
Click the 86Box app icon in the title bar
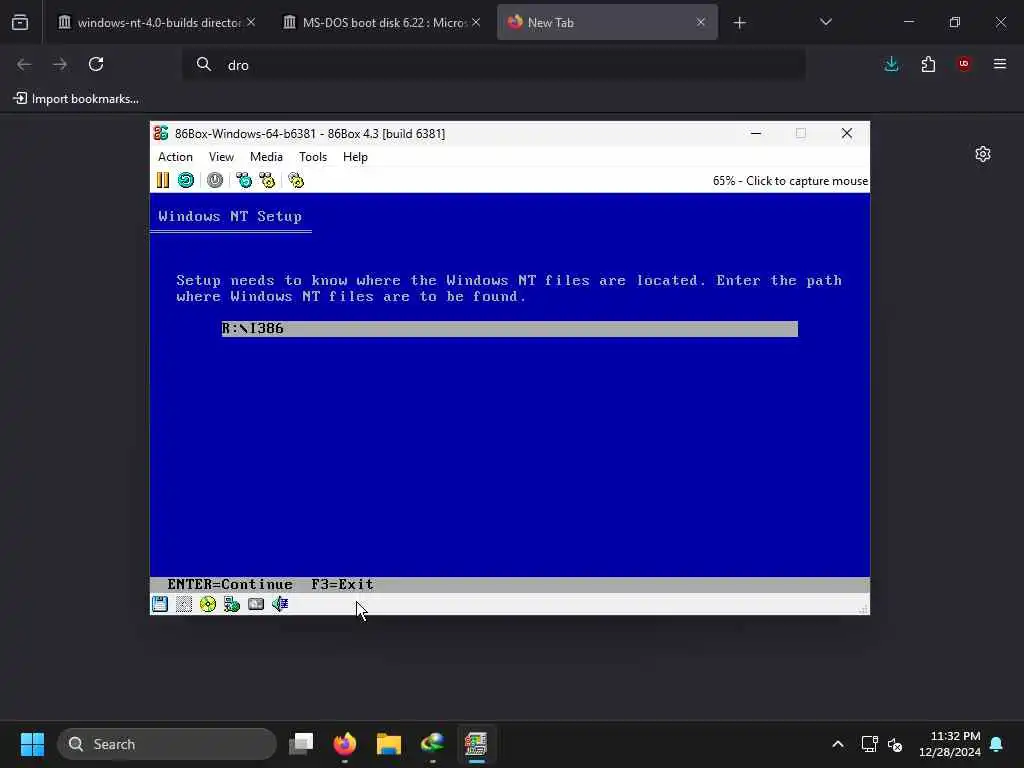[161, 133]
